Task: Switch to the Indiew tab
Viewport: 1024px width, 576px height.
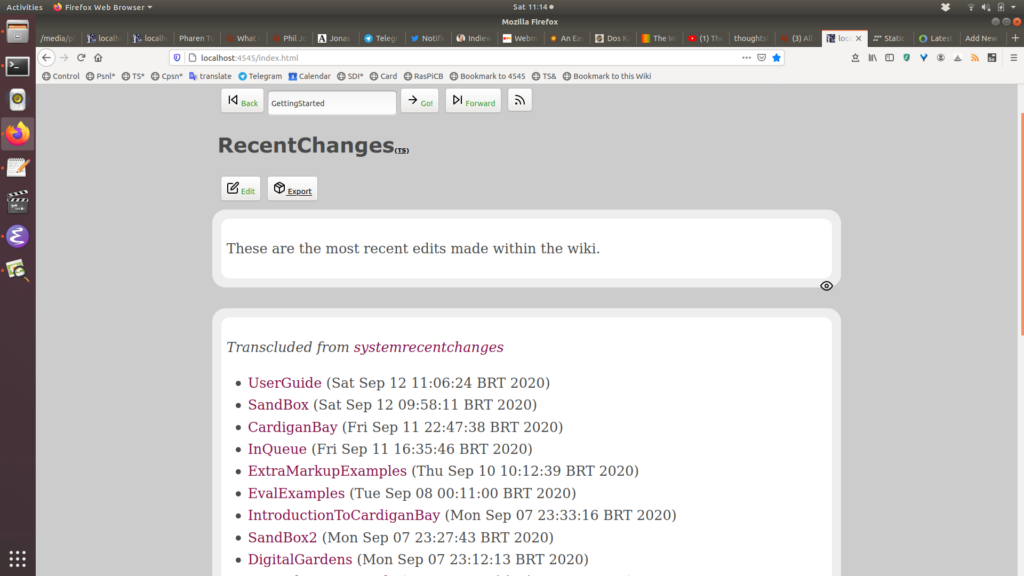Action: pyautogui.click(x=473, y=39)
